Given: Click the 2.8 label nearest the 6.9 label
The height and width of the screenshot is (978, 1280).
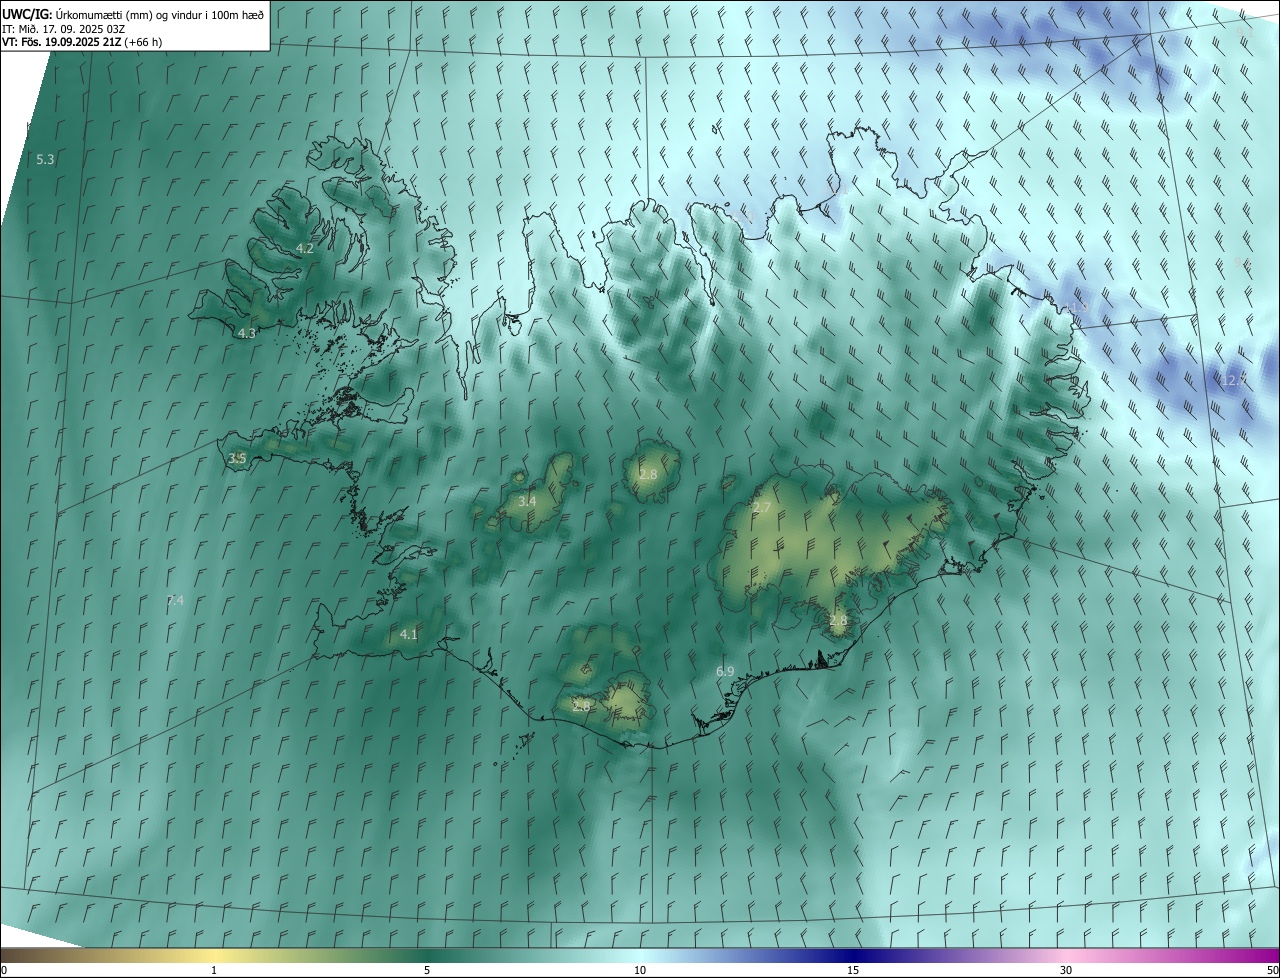Looking at the screenshot, I should [x=838, y=620].
